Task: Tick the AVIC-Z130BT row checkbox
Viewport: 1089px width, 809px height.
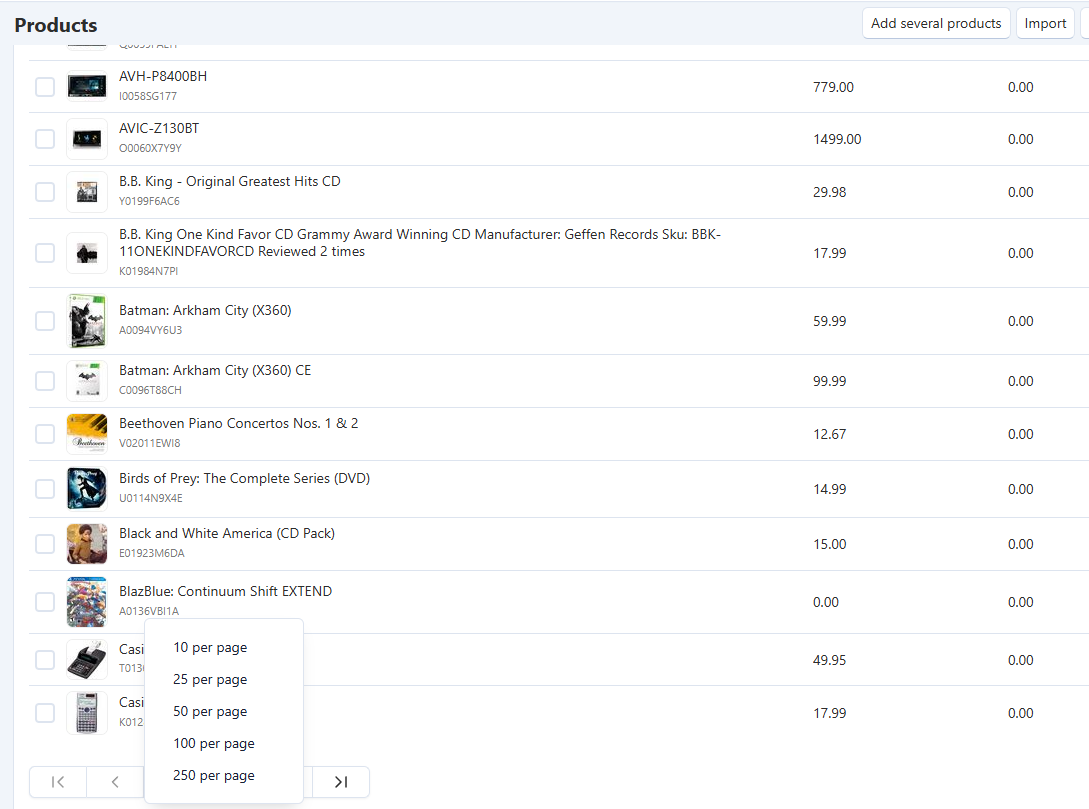Action: 45,139
